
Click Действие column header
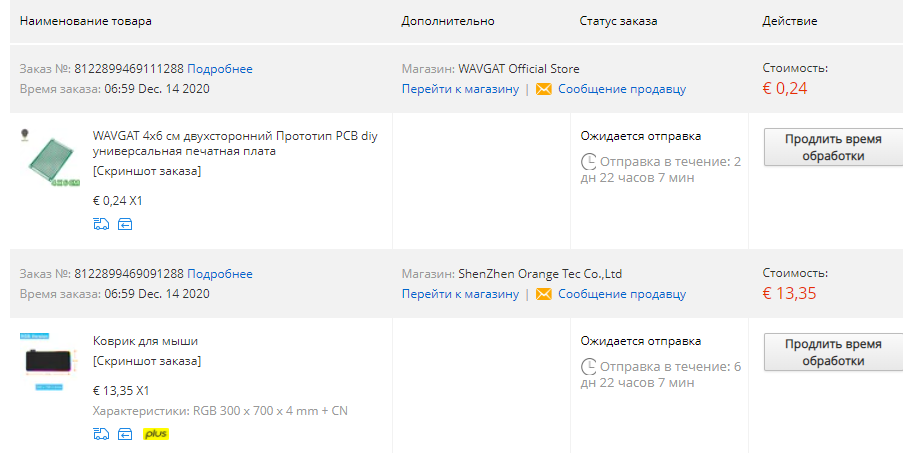pos(790,21)
